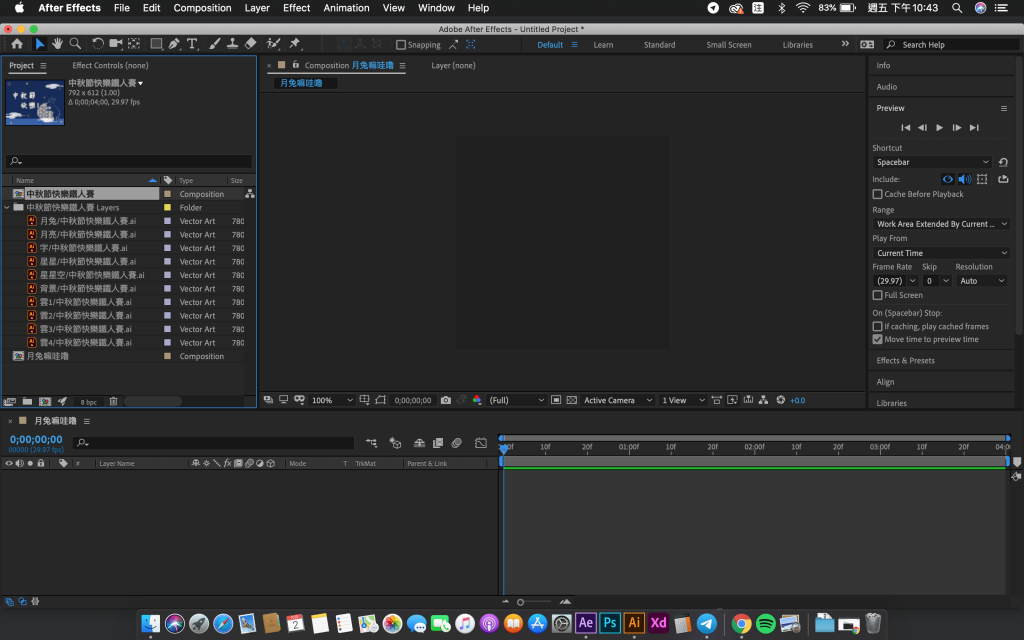Click the exposure value +0.0

point(797,400)
